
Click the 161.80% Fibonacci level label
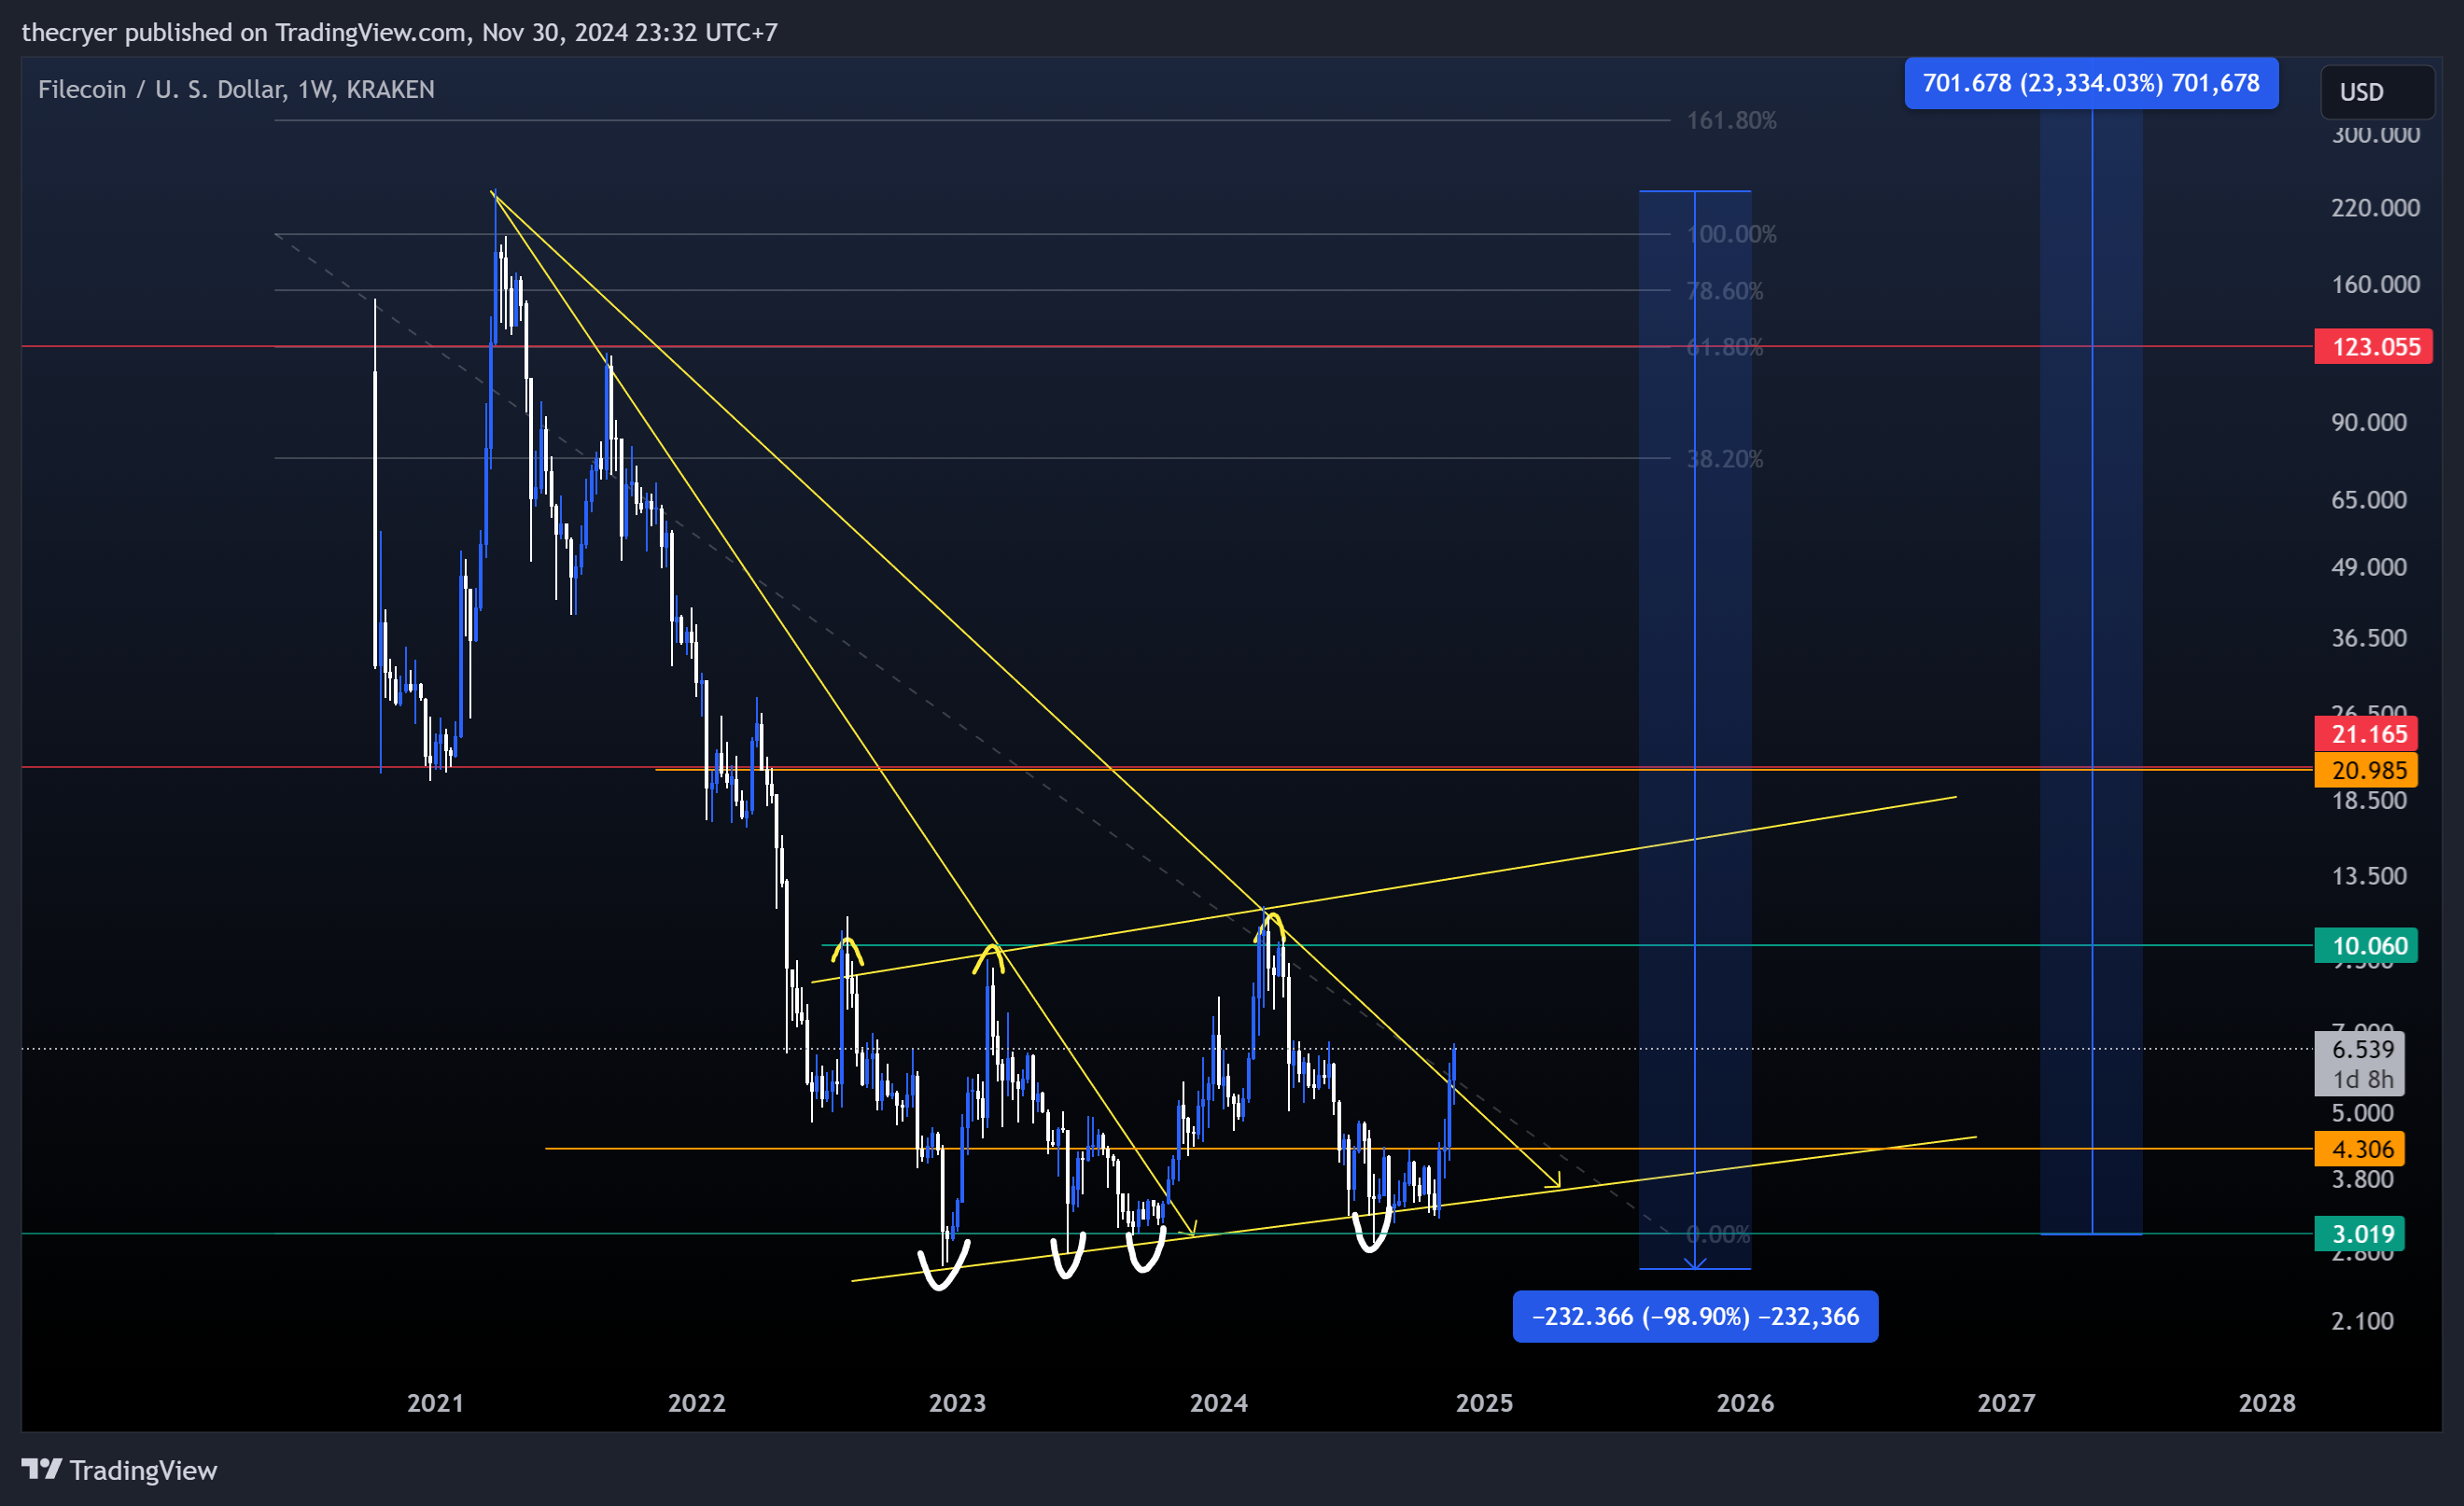point(1731,121)
